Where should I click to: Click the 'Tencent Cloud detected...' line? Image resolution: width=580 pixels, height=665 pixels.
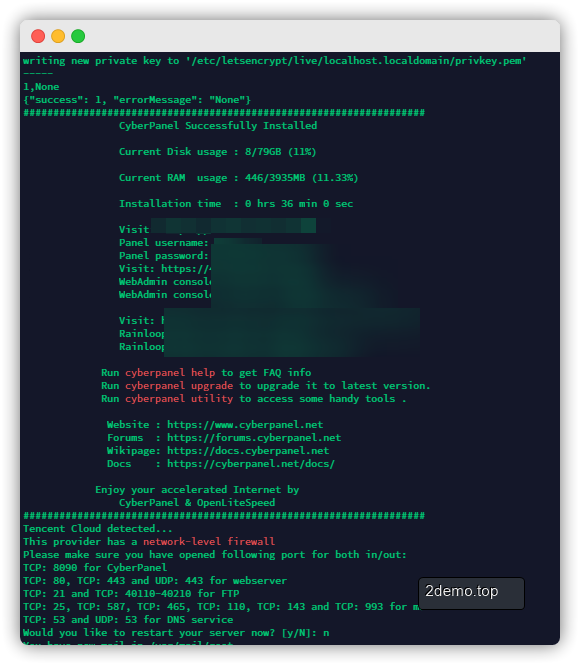(x=98, y=529)
